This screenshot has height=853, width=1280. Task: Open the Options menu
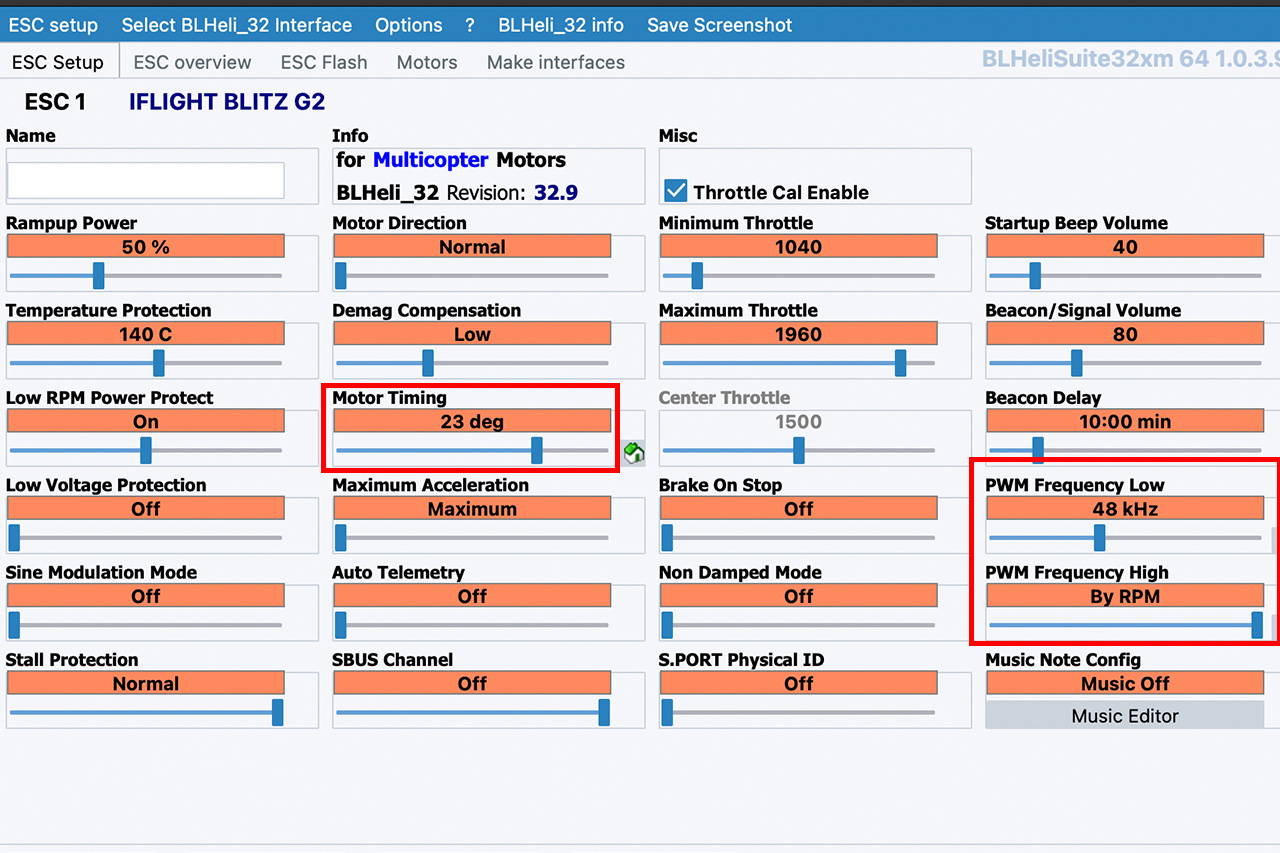click(409, 25)
